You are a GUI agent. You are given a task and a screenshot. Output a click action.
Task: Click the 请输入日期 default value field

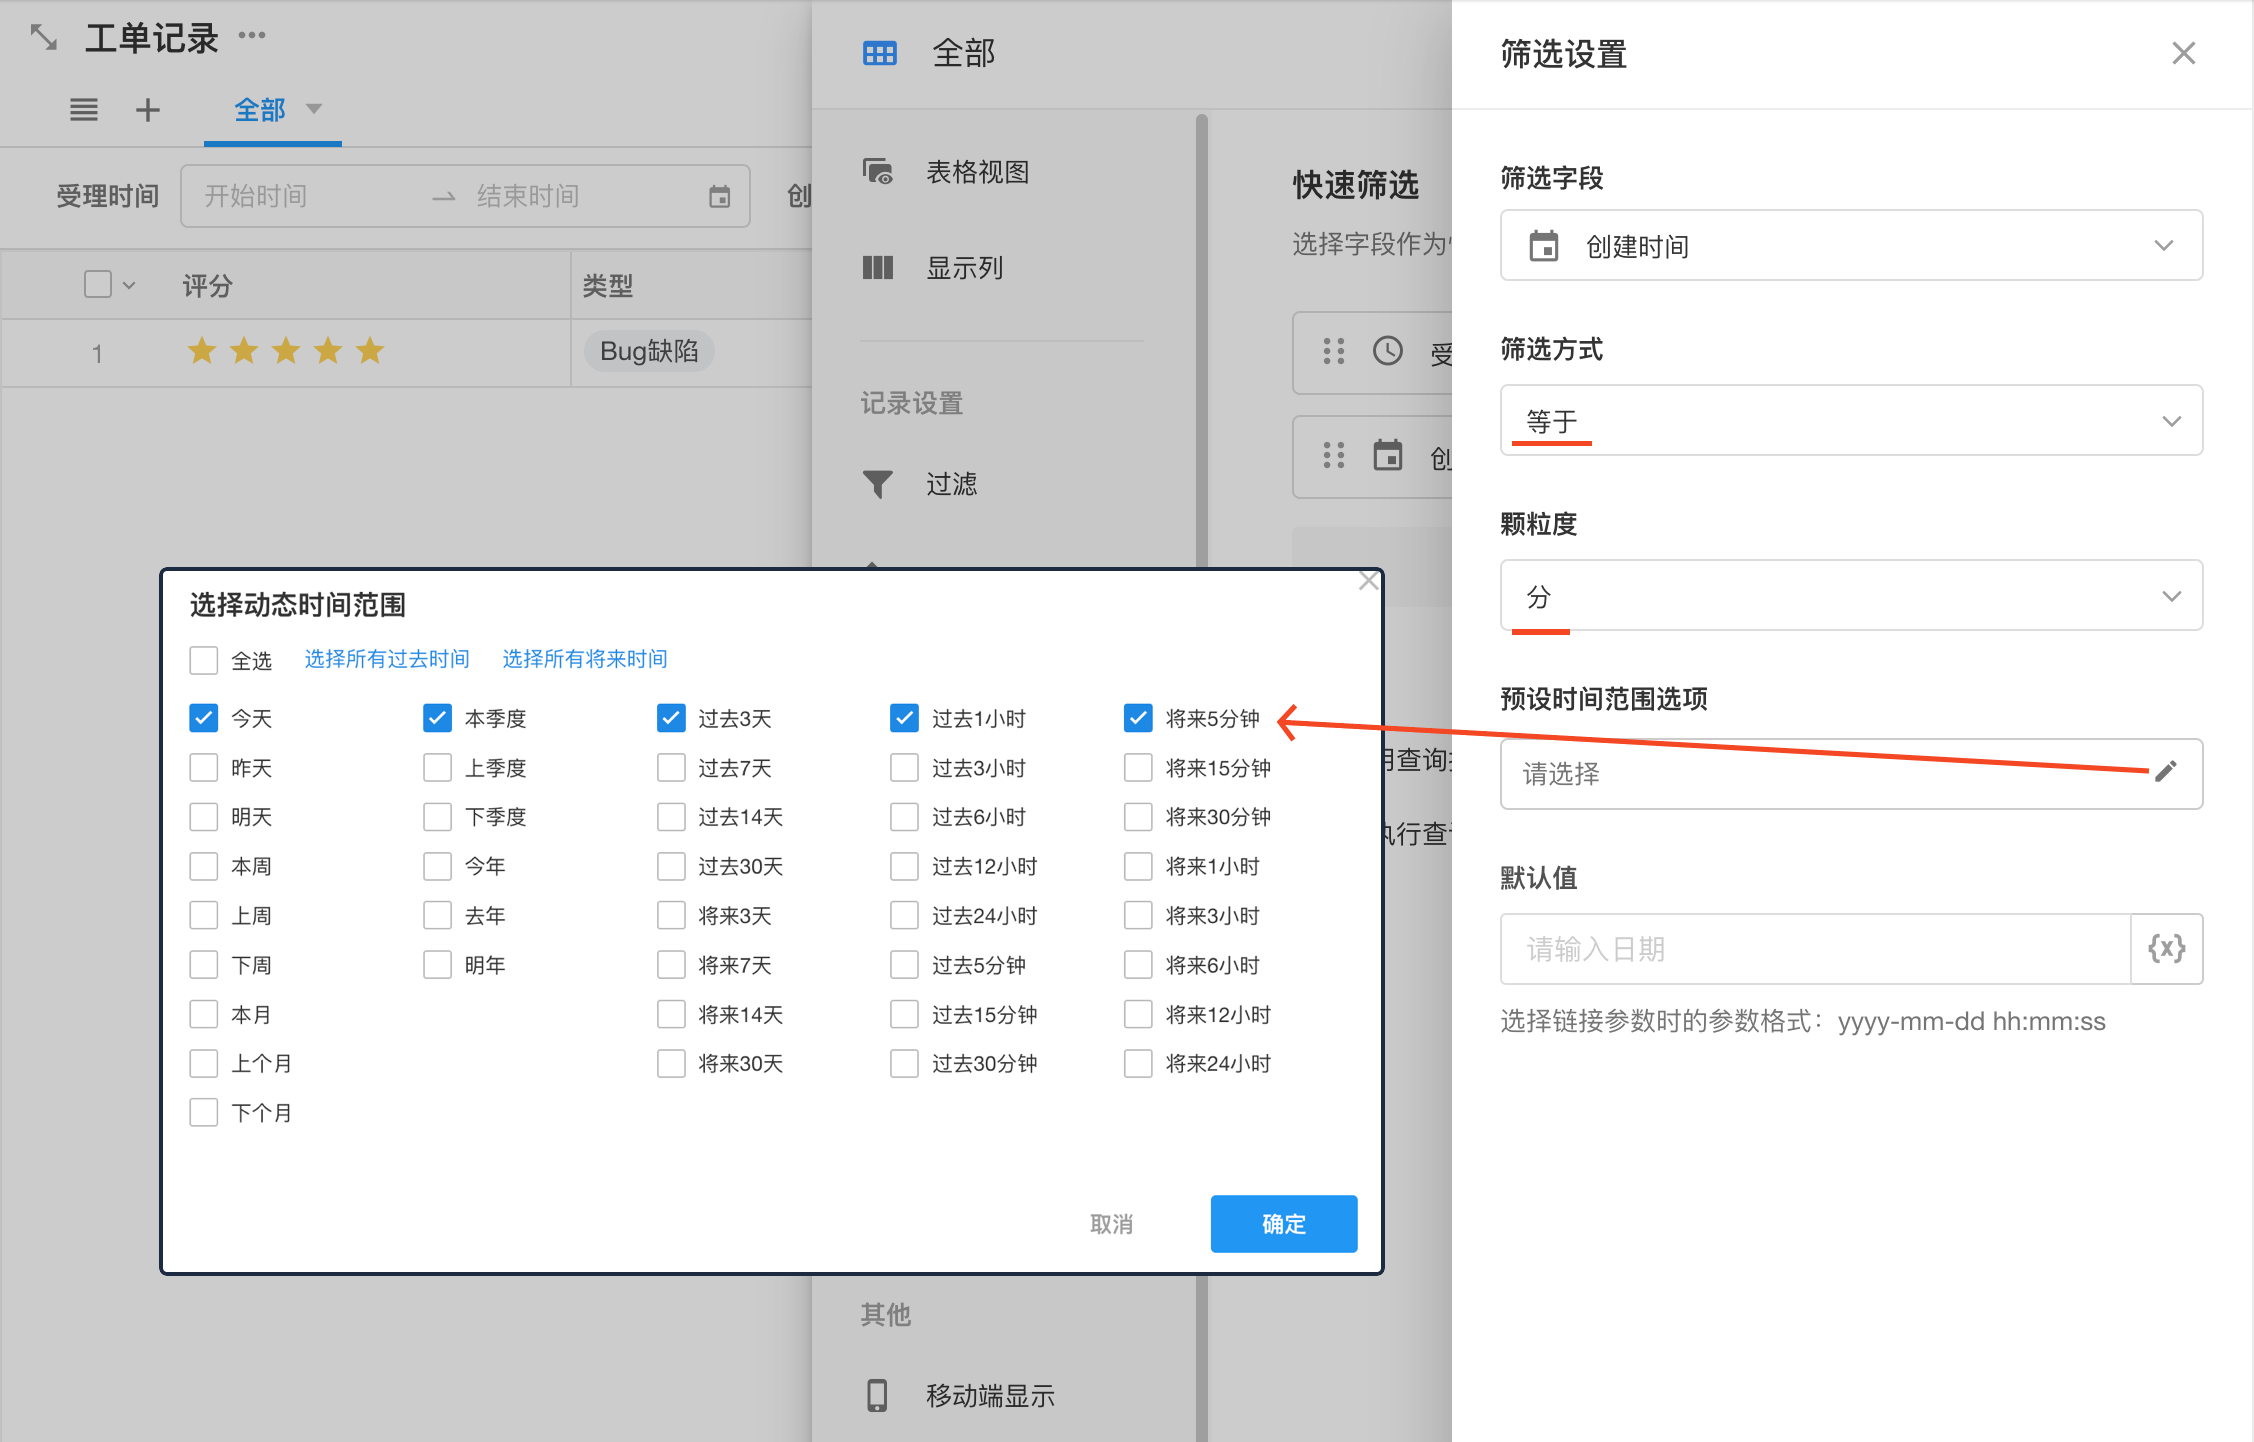(x=1814, y=948)
